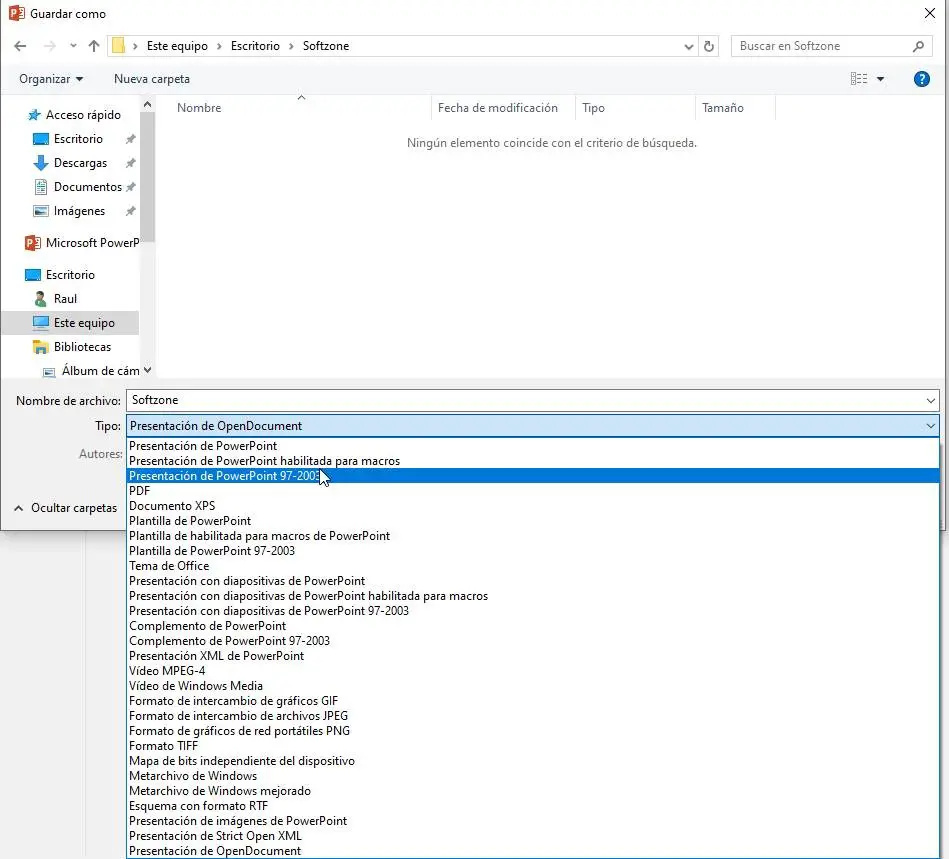
Task: Select Complemento de PowerPoint
Action: pyautogui.click(x=533, y=626)
